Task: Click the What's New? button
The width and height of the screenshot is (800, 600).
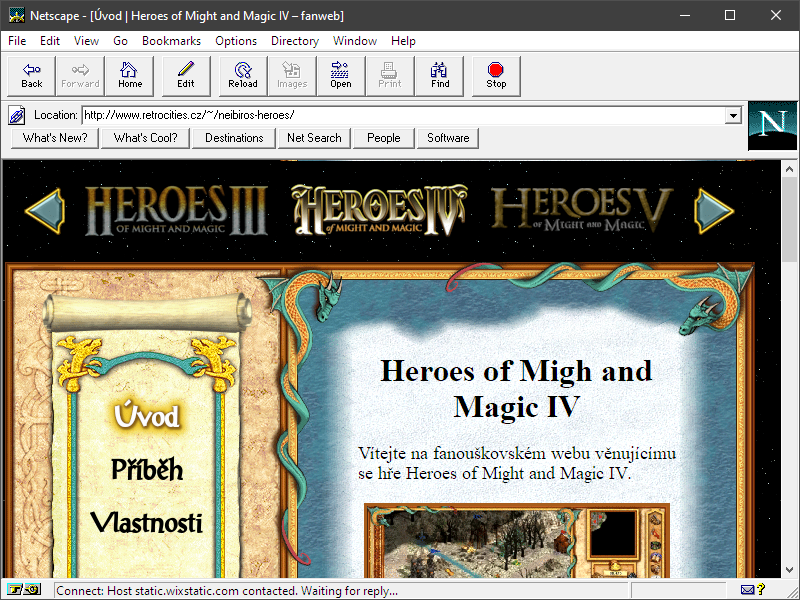Action: click(55, 138)
